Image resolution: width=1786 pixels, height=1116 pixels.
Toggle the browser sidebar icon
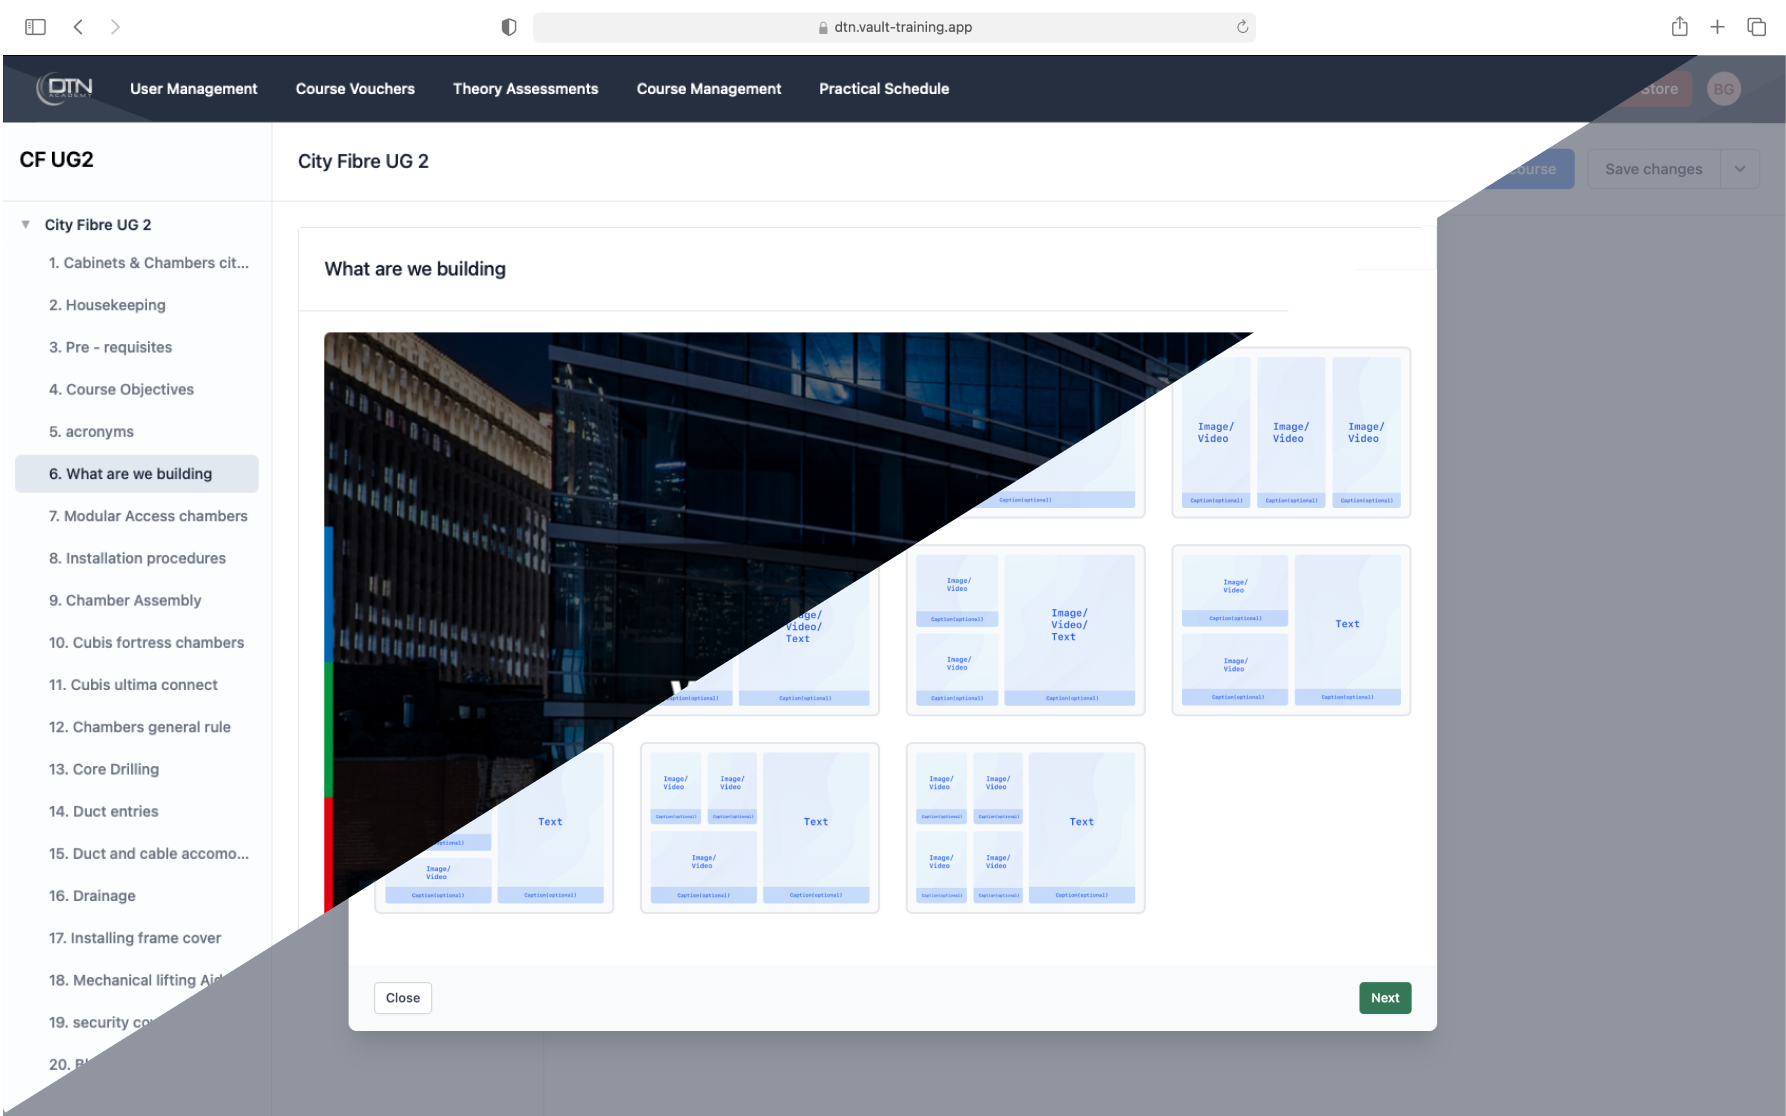pyautogui.click(x=35, y=26)
